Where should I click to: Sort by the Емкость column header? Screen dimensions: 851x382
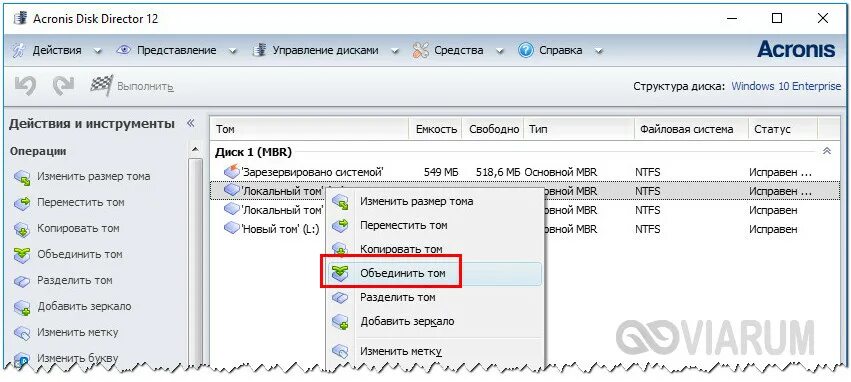435,129
